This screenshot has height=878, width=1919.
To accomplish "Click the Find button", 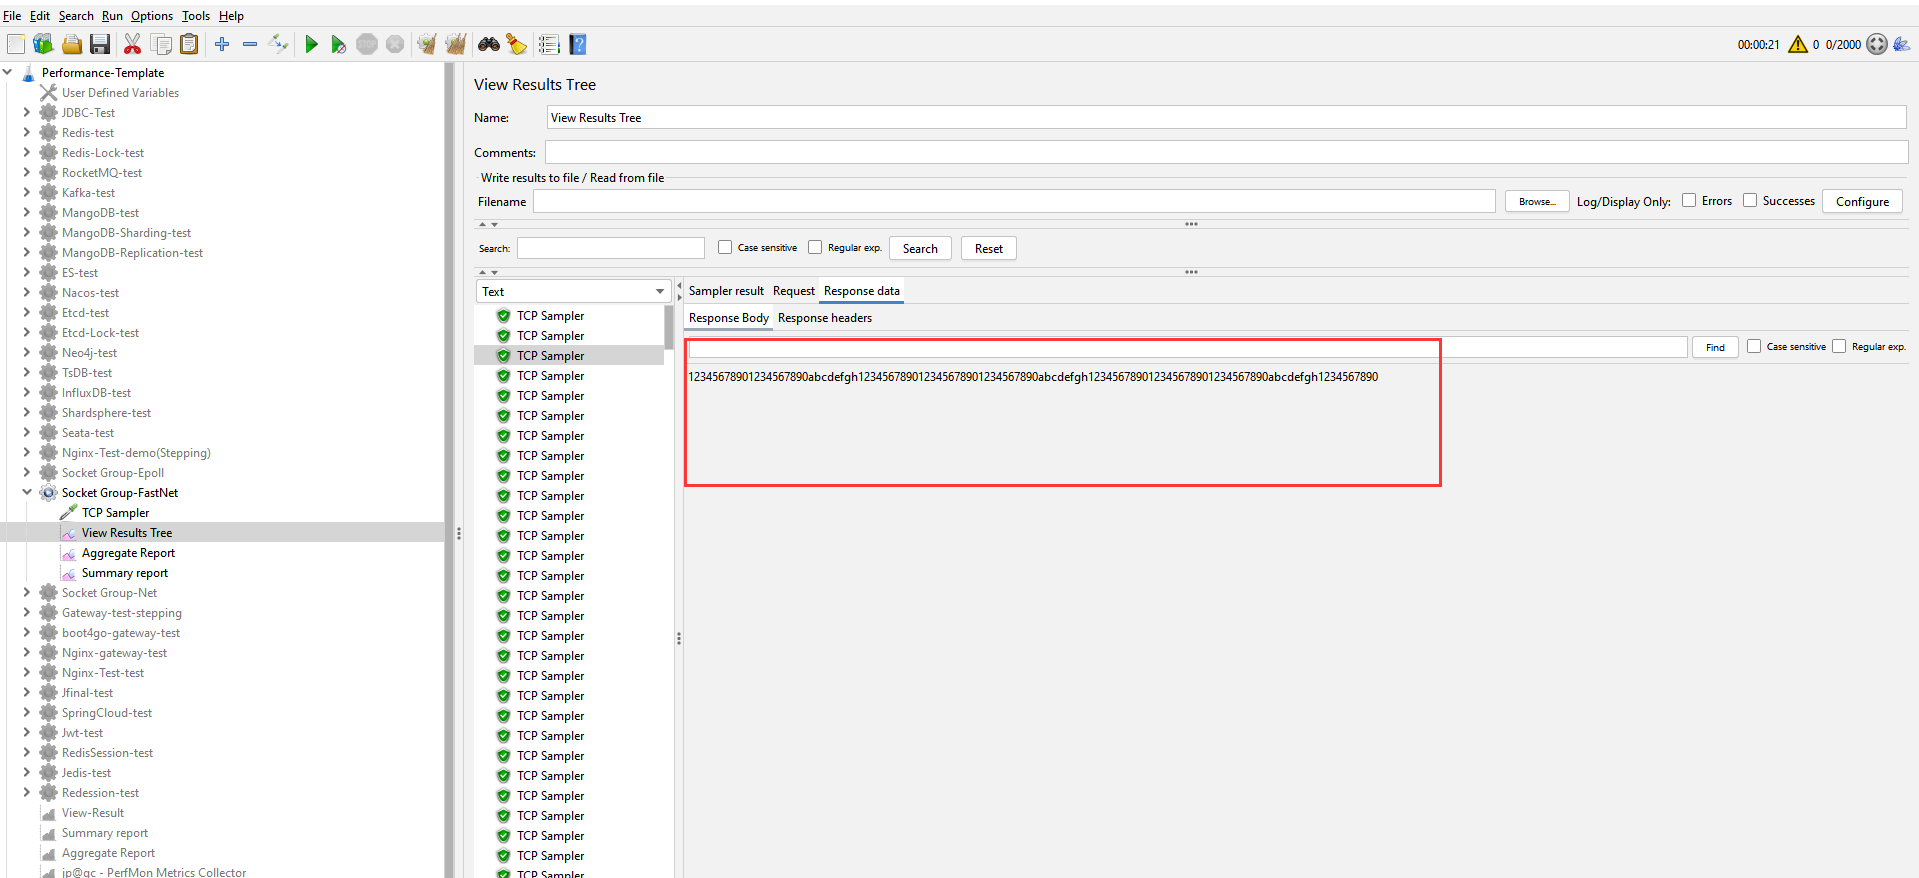I will coord(1715,347).
